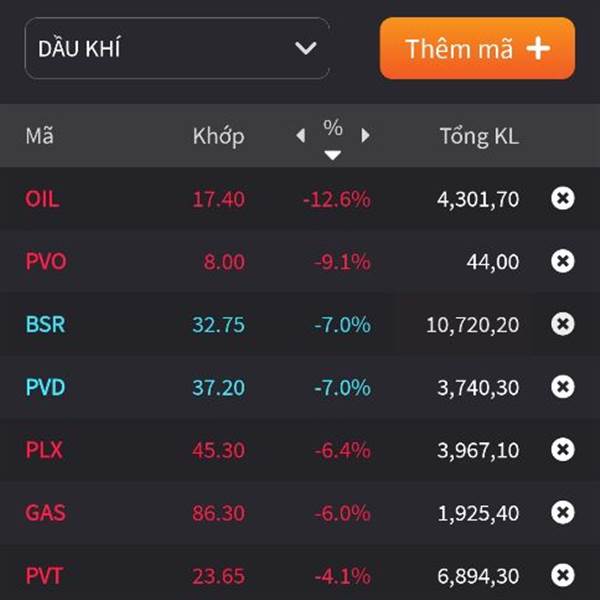Remove PVD stock from list
Image resolution: width=600 pixels, height=600 pixels.
click(563, 387)
